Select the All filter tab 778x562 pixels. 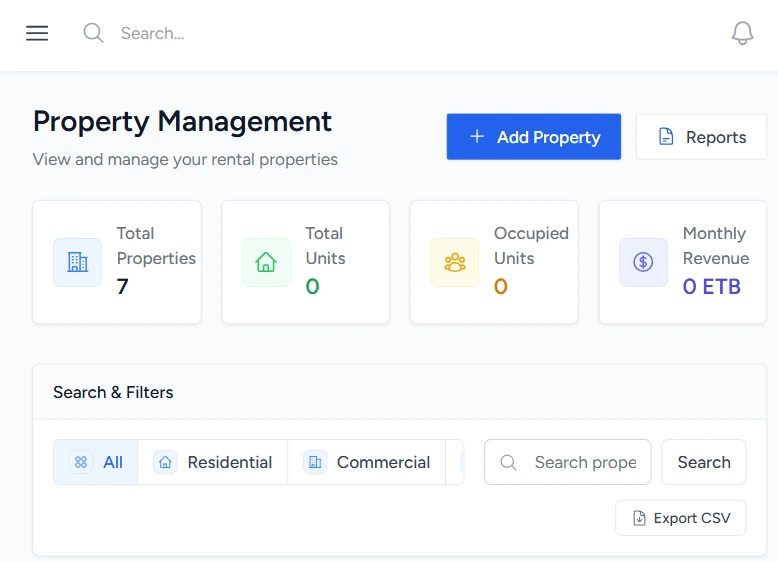(96, 462)
